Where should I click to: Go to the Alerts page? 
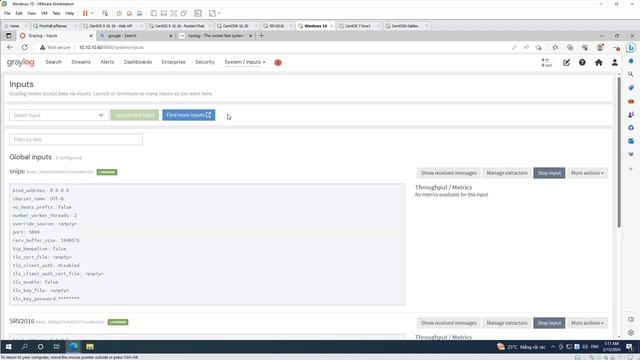click(x=107, y=62)
